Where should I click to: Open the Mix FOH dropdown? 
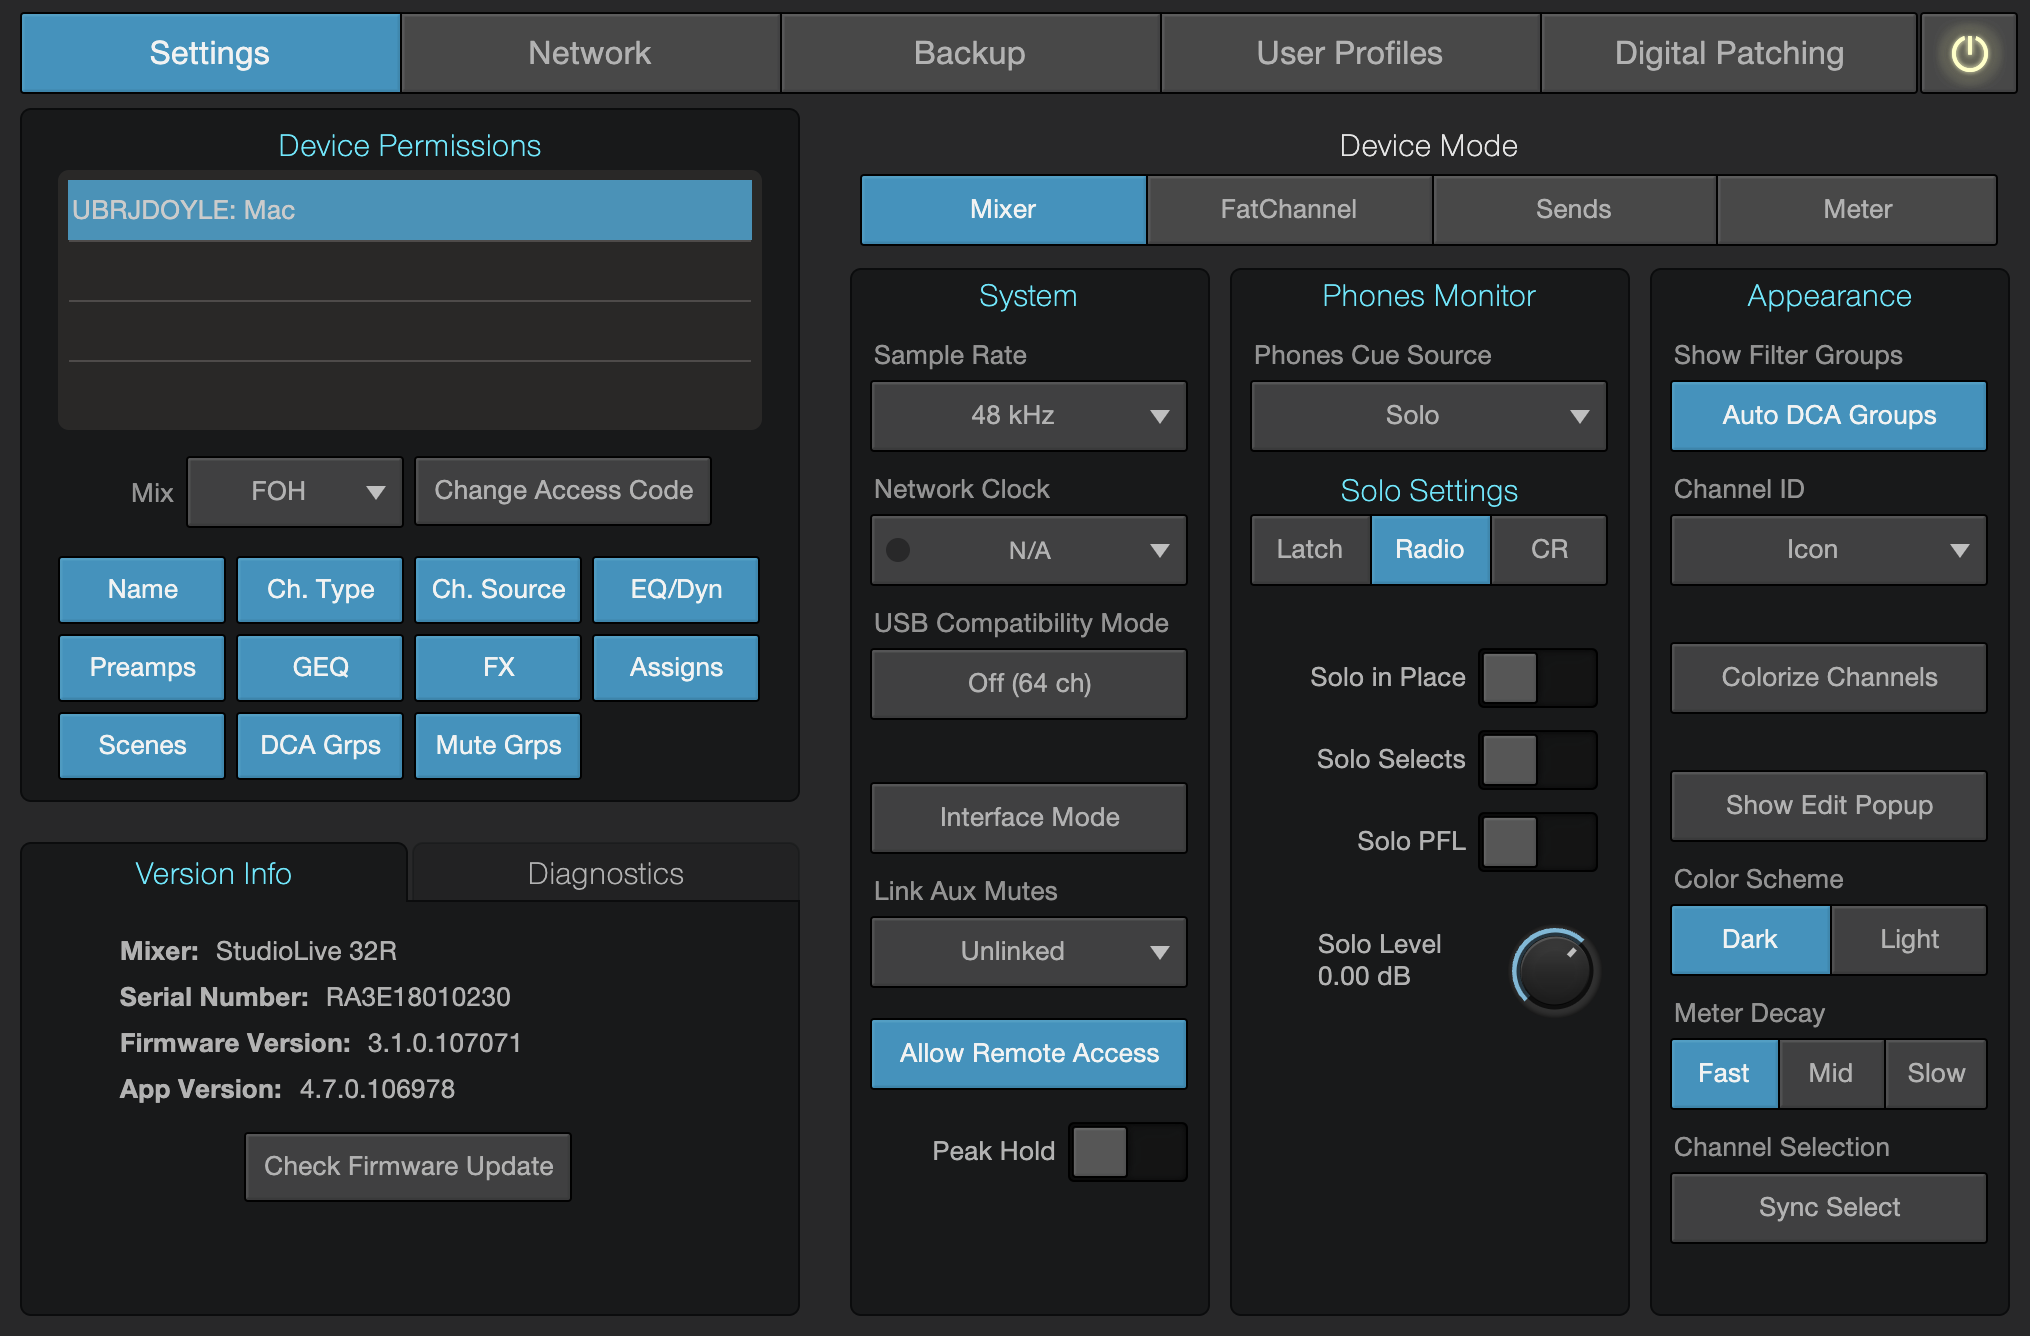(295, 491)
